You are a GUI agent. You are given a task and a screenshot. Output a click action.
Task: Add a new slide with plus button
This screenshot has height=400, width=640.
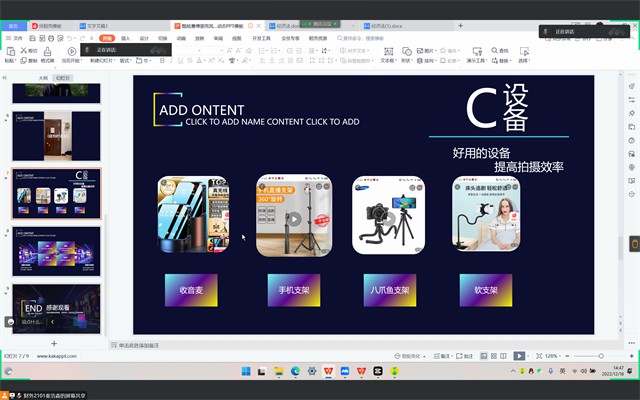[54, 344]
